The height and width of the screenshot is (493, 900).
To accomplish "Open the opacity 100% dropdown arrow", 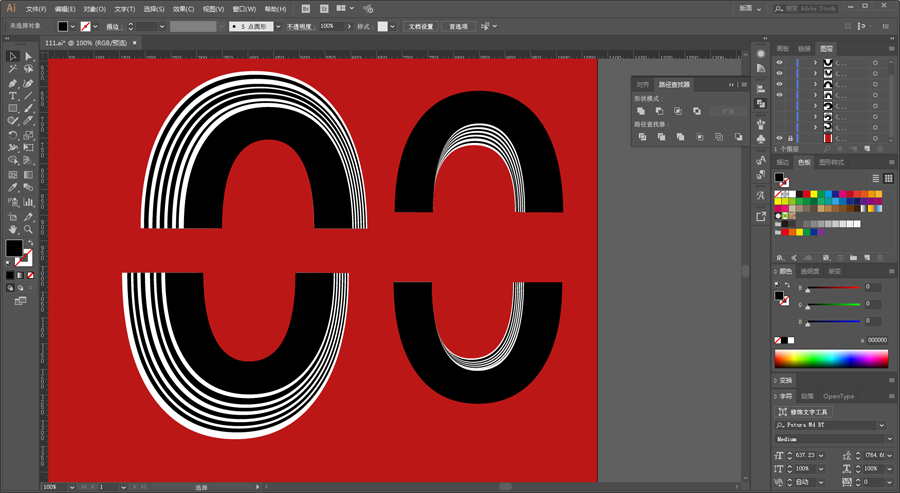I will (x=349, y=26).
